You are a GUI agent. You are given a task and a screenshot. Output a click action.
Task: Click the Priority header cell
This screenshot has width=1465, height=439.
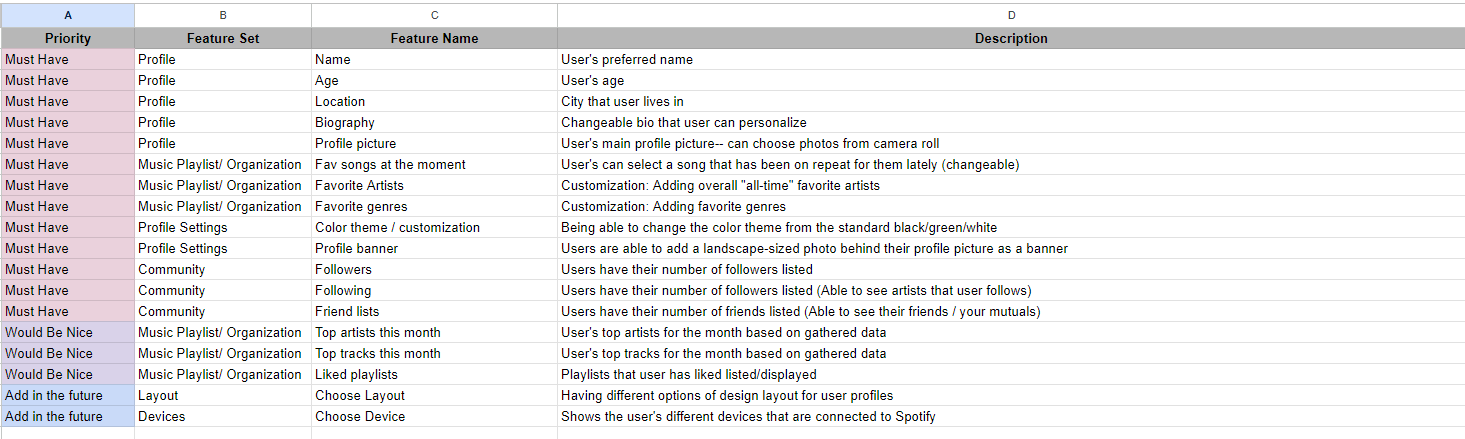pyautogui.click(x=67, y=38)
